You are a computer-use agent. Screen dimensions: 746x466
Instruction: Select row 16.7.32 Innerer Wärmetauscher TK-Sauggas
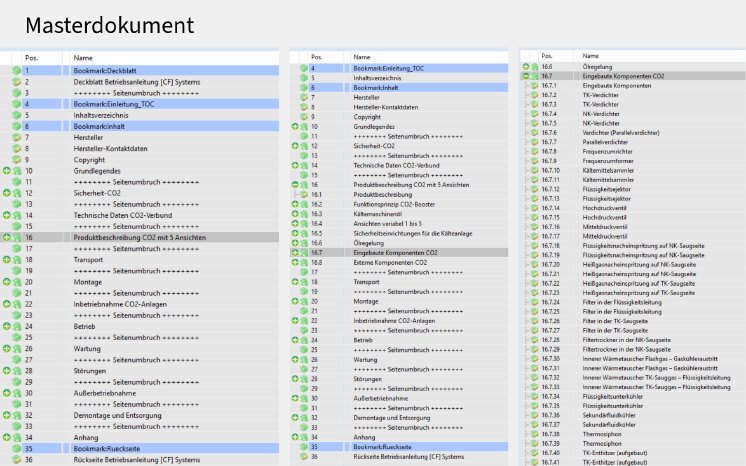pyautogui.click(x=633, y=377)
